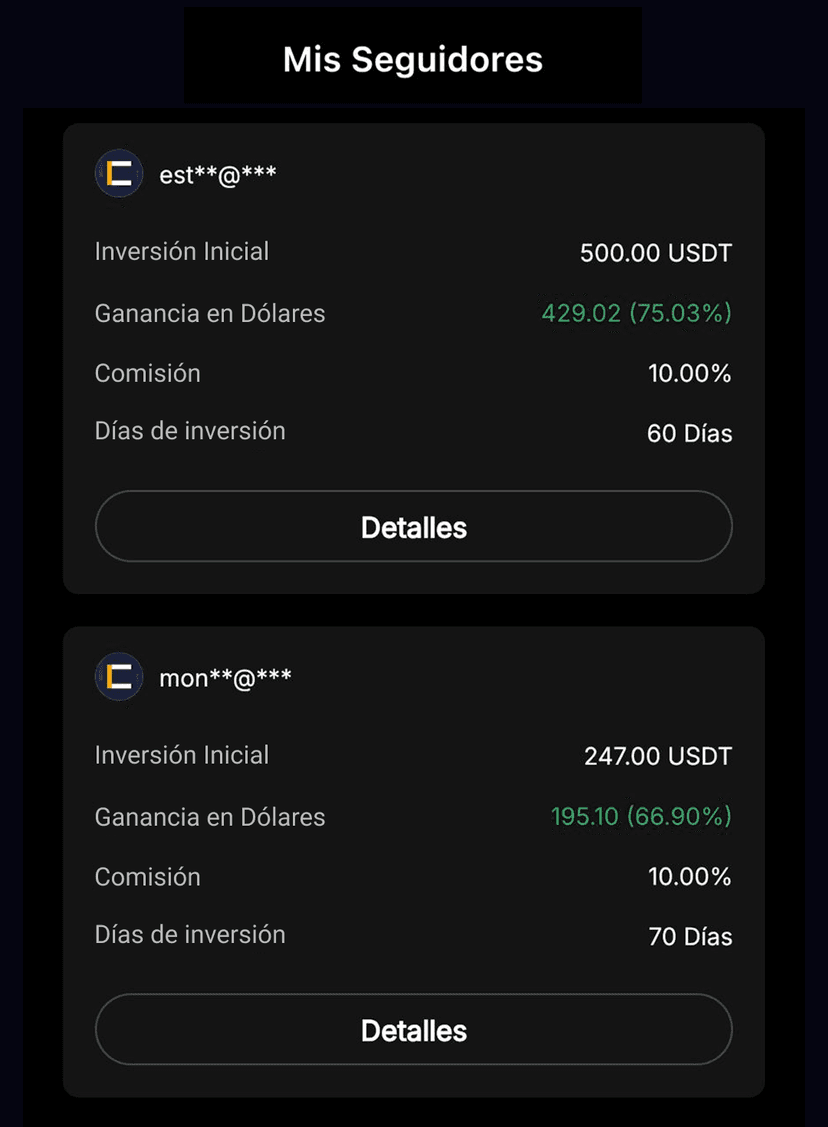This screenshot has width=828, height=1127.
Task: Click the avatar icon beside mon**@***
Action: coord(119,677)
